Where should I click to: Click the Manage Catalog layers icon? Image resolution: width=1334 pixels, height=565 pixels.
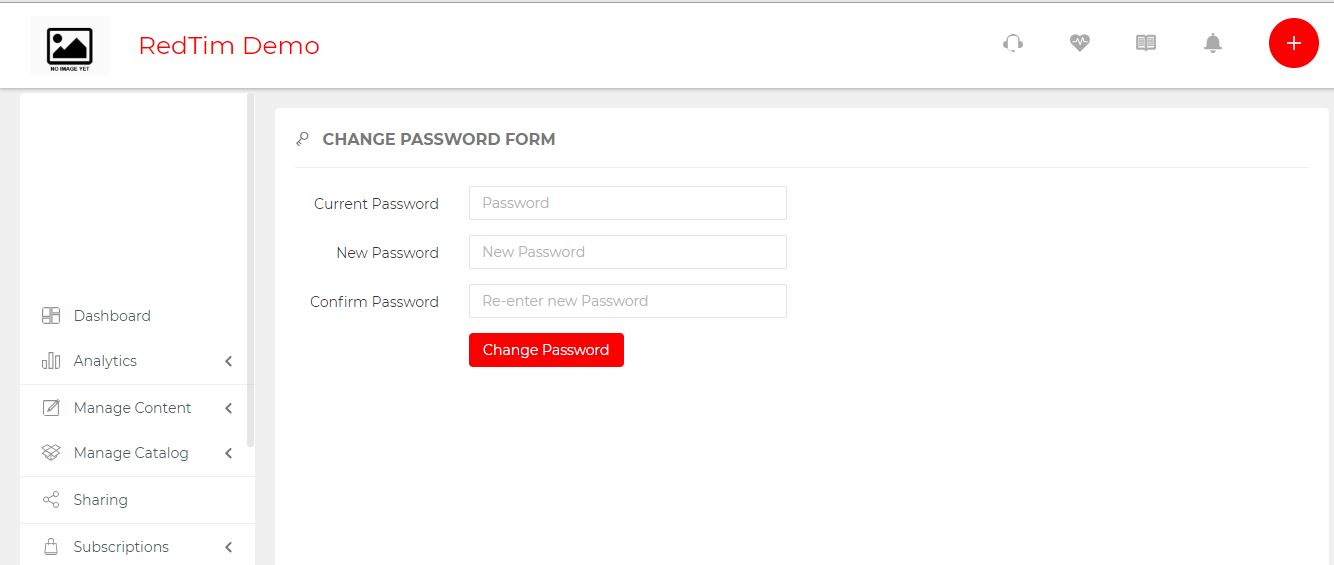tap(51, 453)
